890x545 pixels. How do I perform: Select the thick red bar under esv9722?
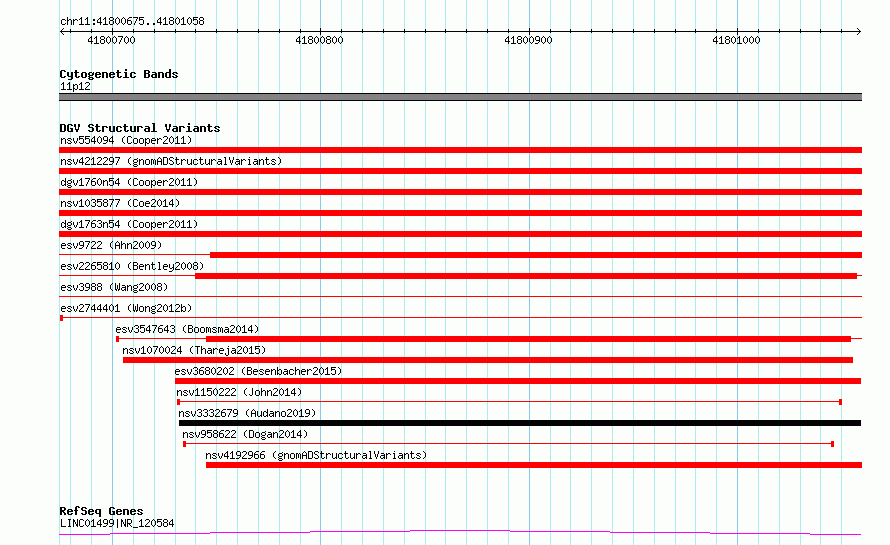[x=536, y=255]
